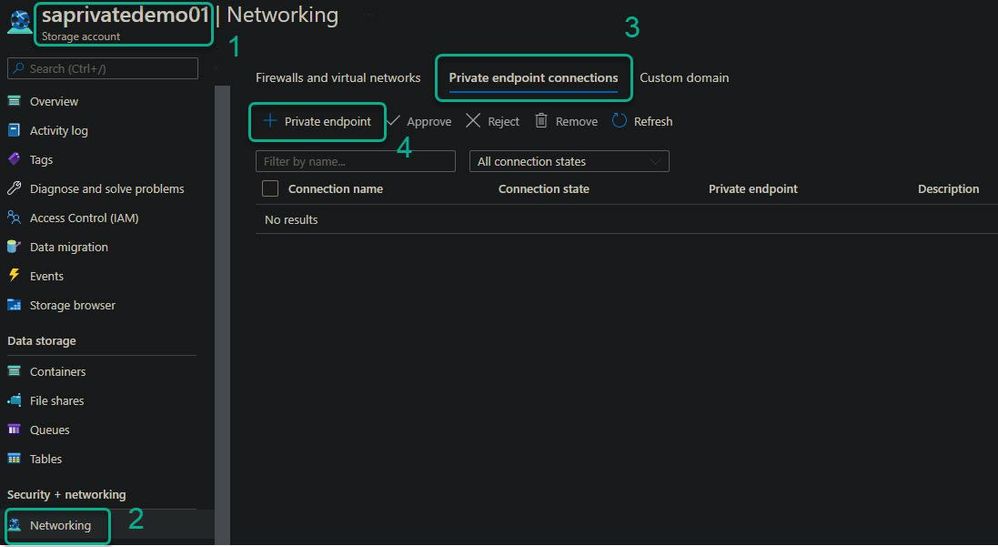Open Access Control (IAM) page

coord(84,218)
